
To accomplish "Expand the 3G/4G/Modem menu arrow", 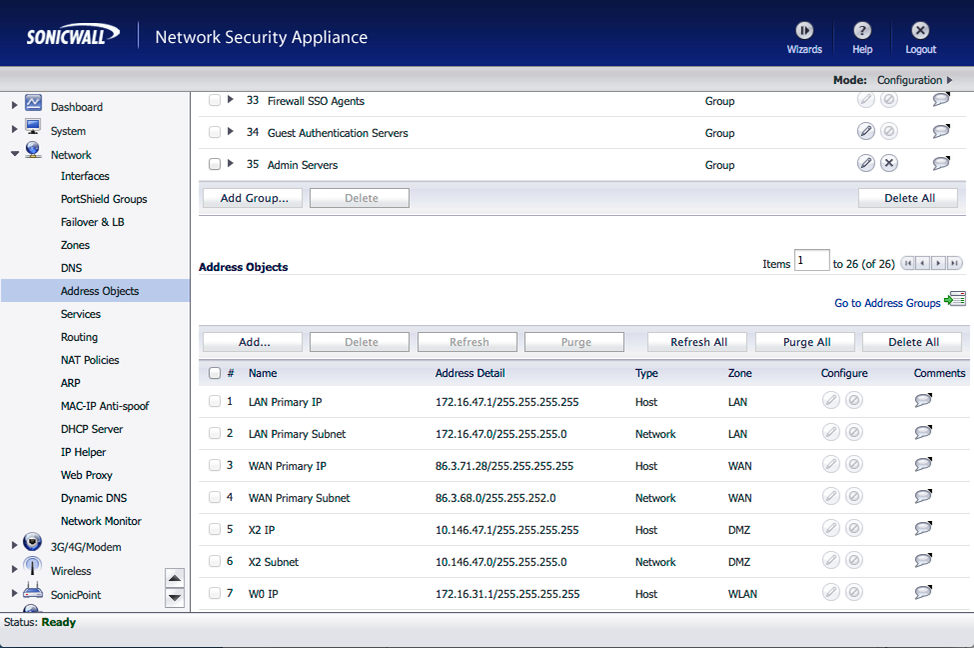I will tap(14, 545).
